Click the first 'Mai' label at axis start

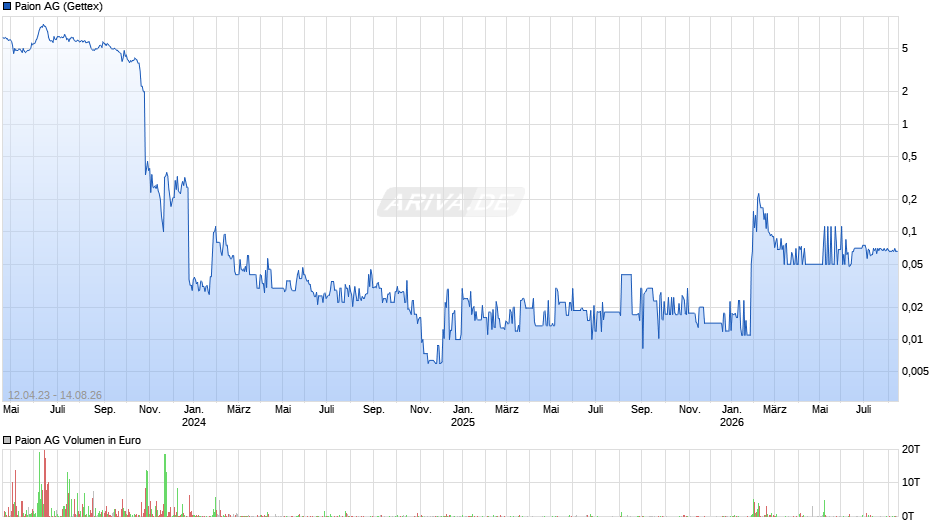(x=11, y=410)
